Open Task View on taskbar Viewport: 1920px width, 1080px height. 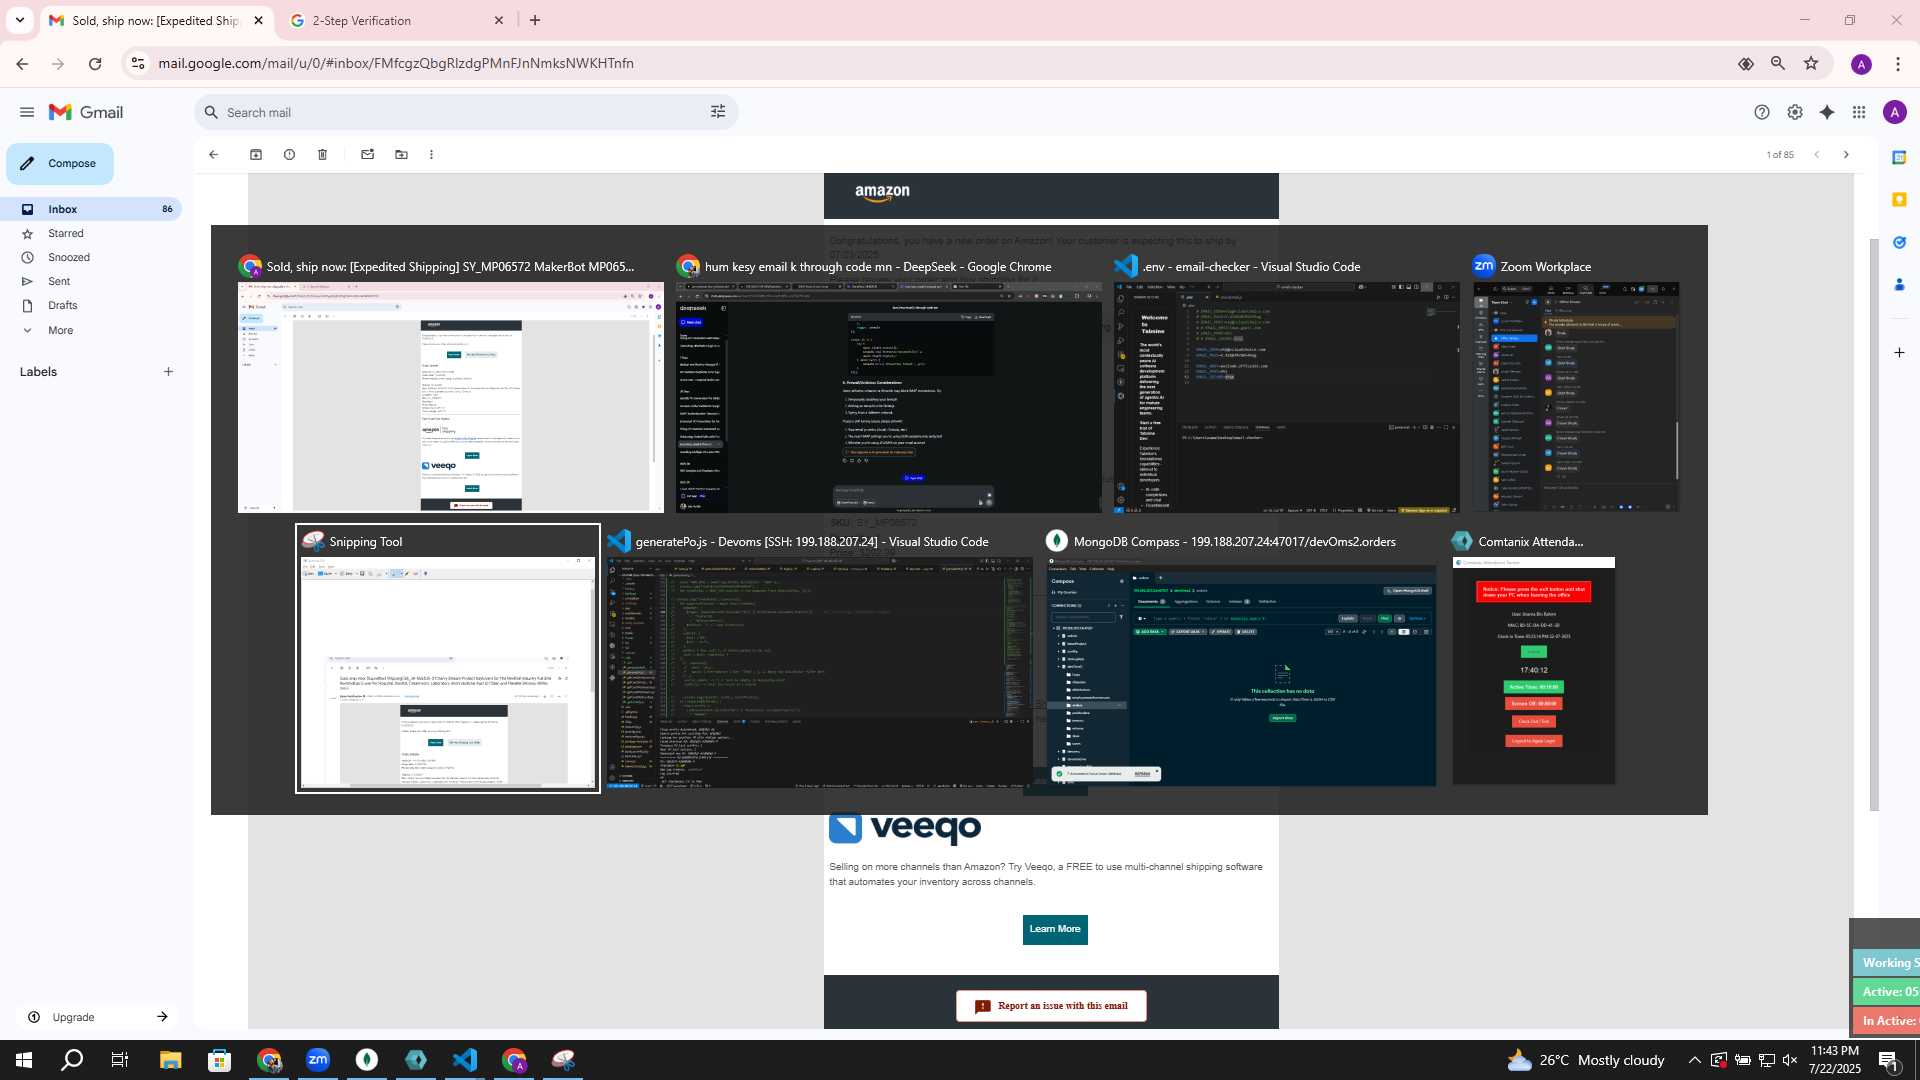120,1060
